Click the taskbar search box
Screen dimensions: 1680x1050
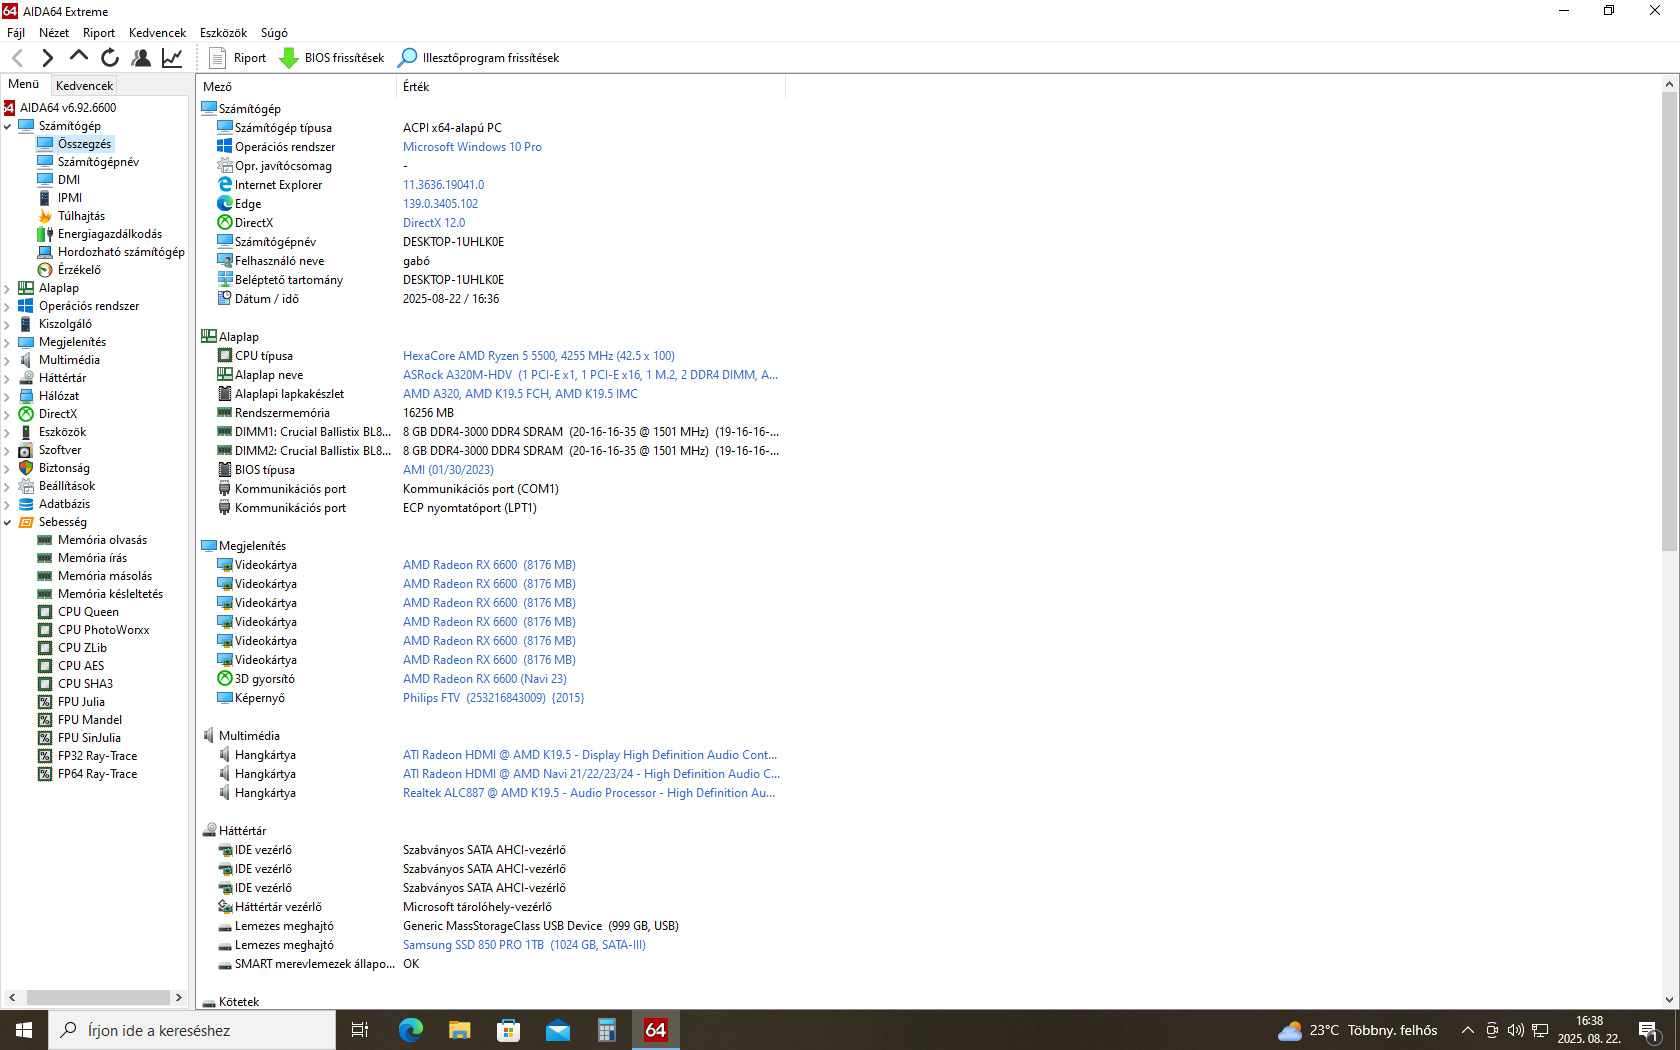click(x=192, y=1030)
